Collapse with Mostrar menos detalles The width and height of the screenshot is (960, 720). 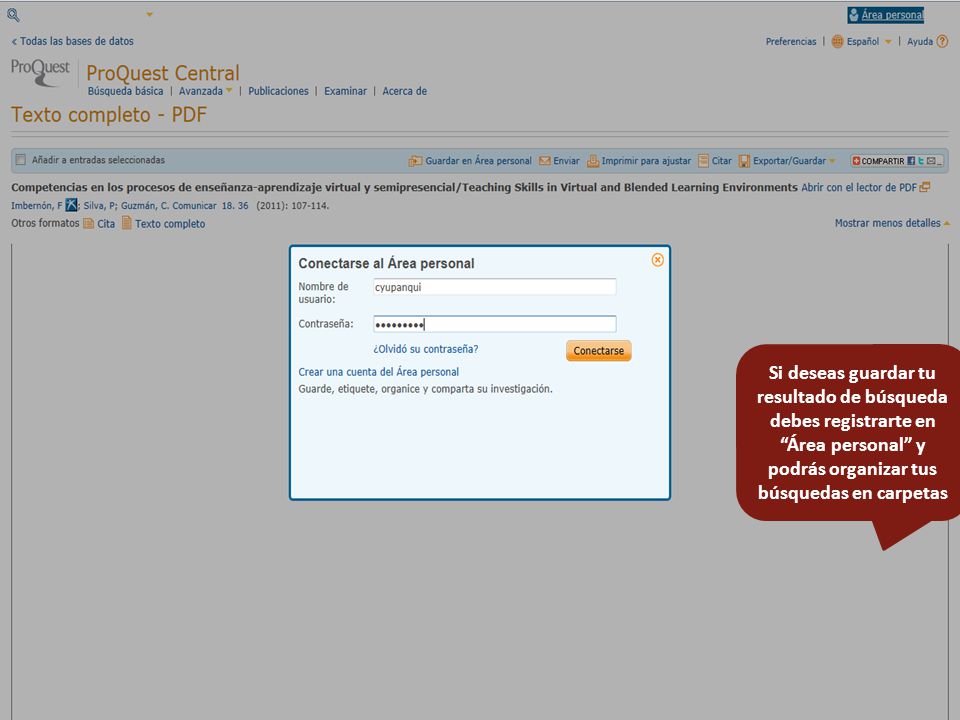tap(887, 223)
